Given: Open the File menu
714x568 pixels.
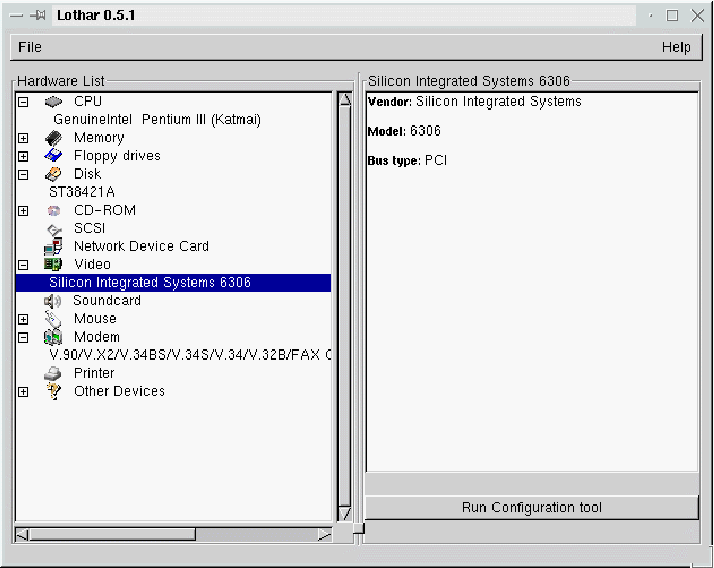Looking at the screenshot, I should pos(30,47).
